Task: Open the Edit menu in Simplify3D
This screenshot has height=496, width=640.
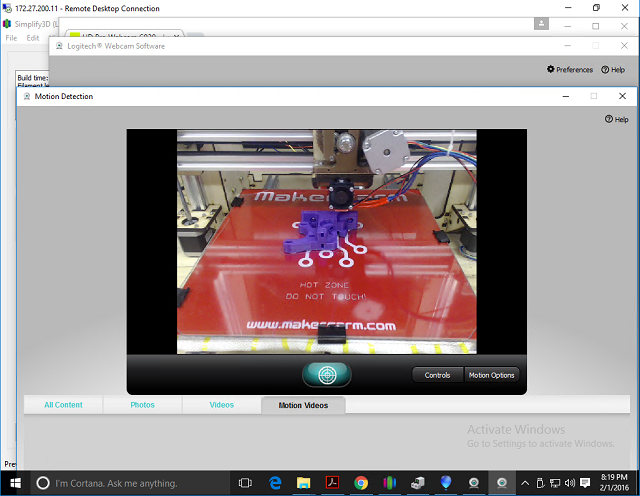Action: (x=33, y=38)
